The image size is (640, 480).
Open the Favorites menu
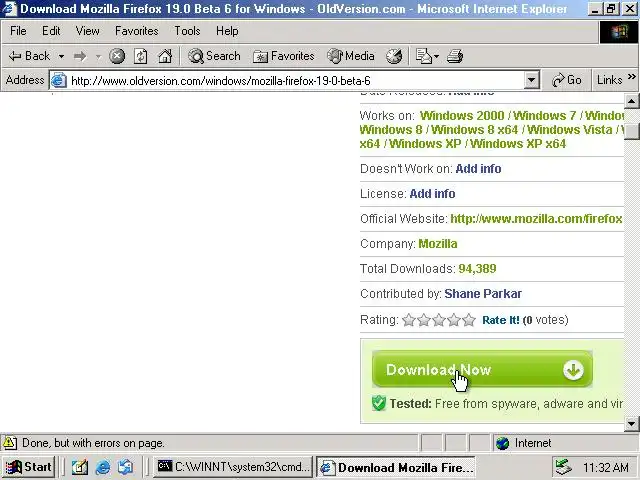click(x=137, y=31)
